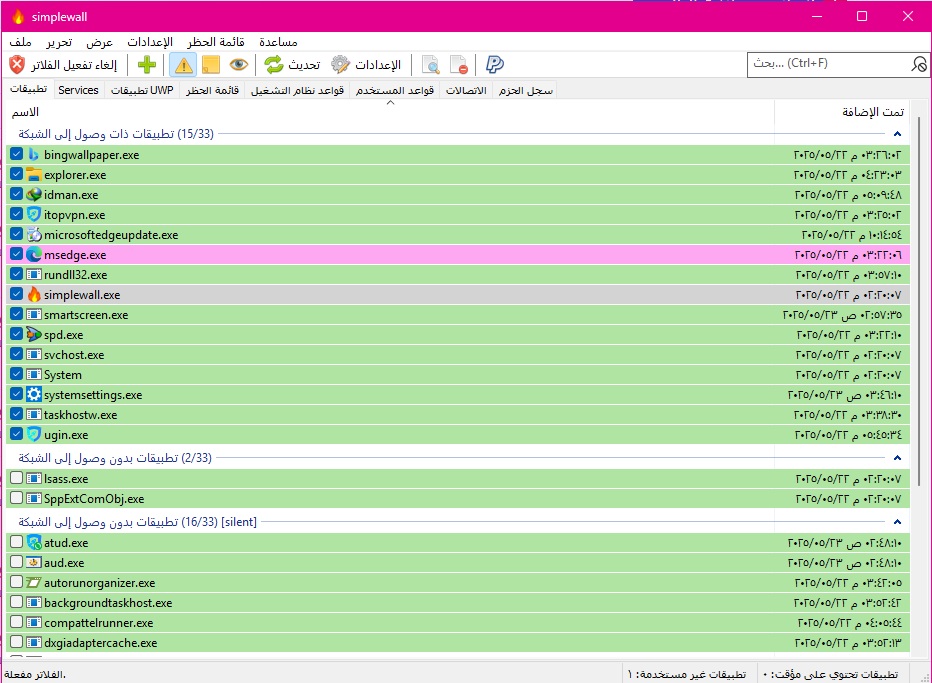Click the search magnifier icon in search box
Image resolution: width=932 pixels, height=683 pixels.
(918, 64)
